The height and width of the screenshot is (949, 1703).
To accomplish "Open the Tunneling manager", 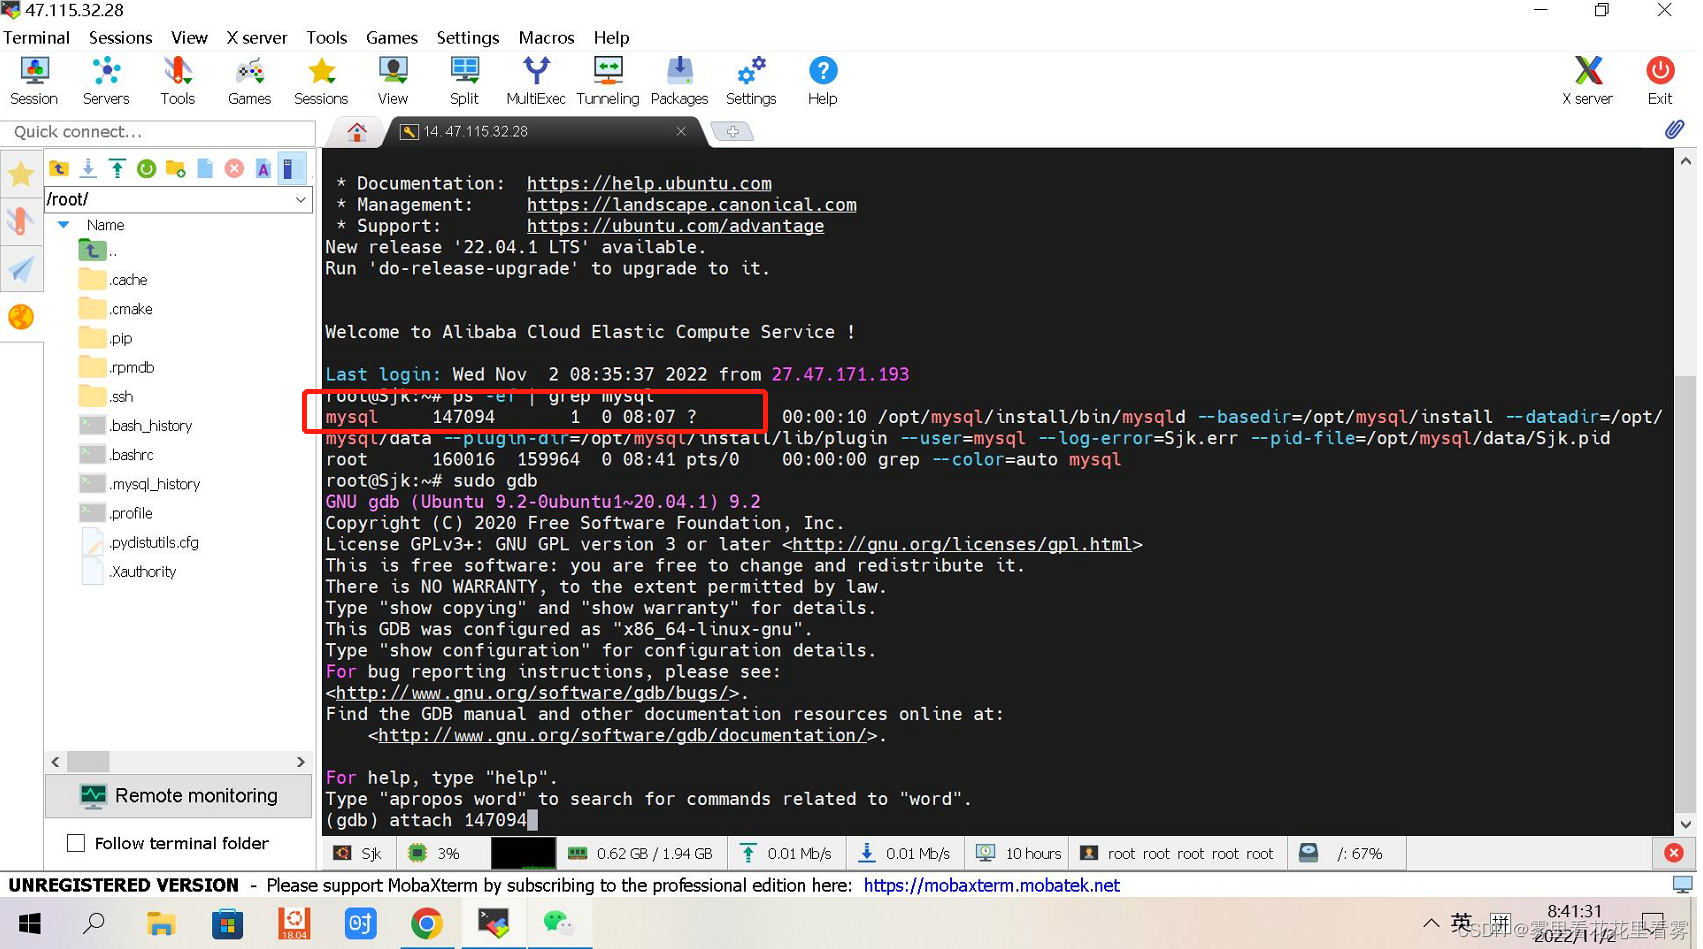I will point(608,80).
